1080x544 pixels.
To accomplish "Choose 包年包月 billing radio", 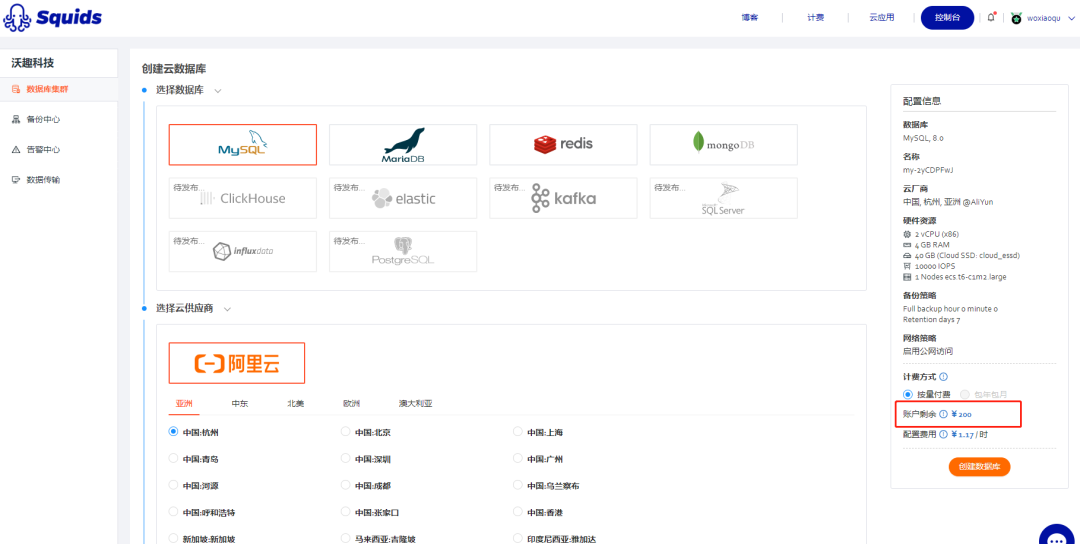I will 964,395.
